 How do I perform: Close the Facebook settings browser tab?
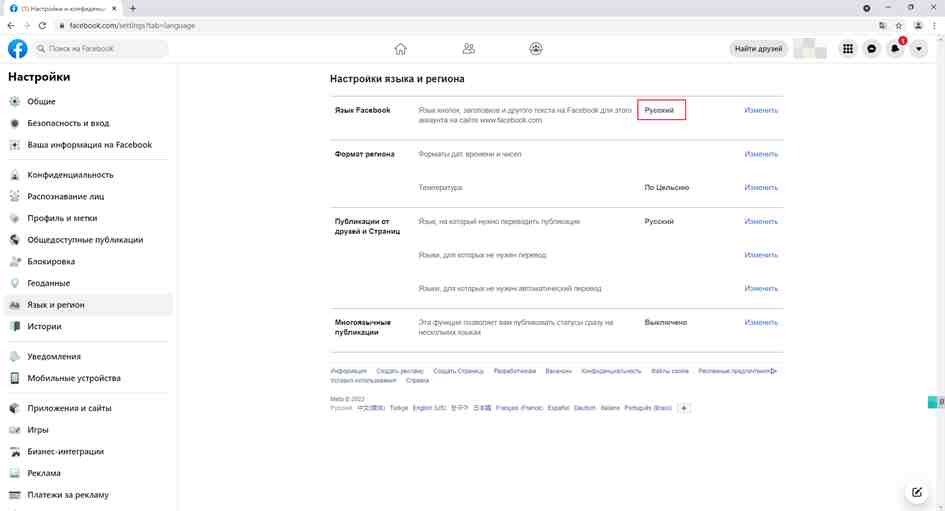coord(114,8)
